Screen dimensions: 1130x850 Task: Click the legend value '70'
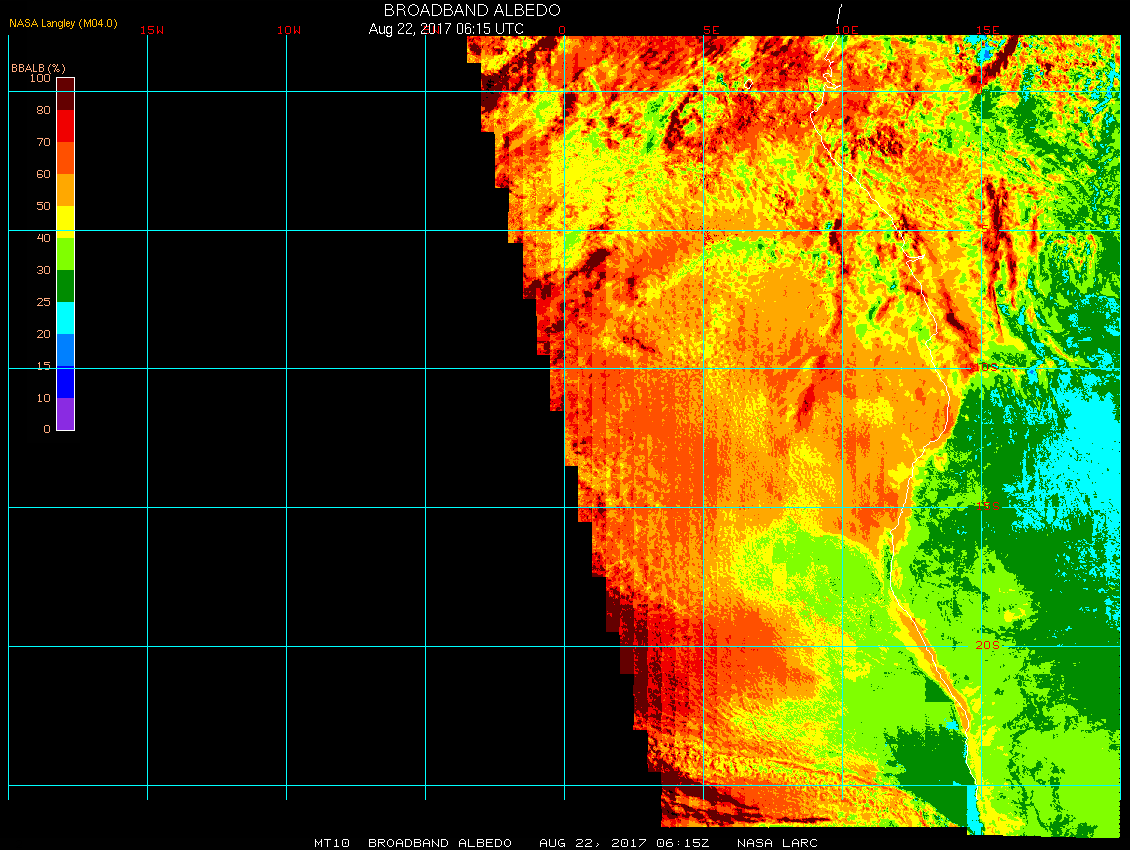(44, 142)
